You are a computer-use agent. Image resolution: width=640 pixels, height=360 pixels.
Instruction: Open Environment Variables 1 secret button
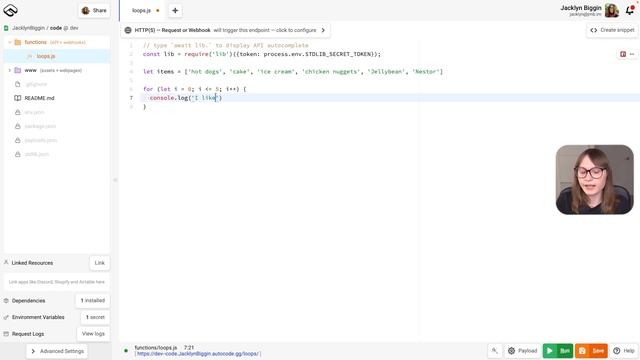pyautogui.click(x=95, y=317)
